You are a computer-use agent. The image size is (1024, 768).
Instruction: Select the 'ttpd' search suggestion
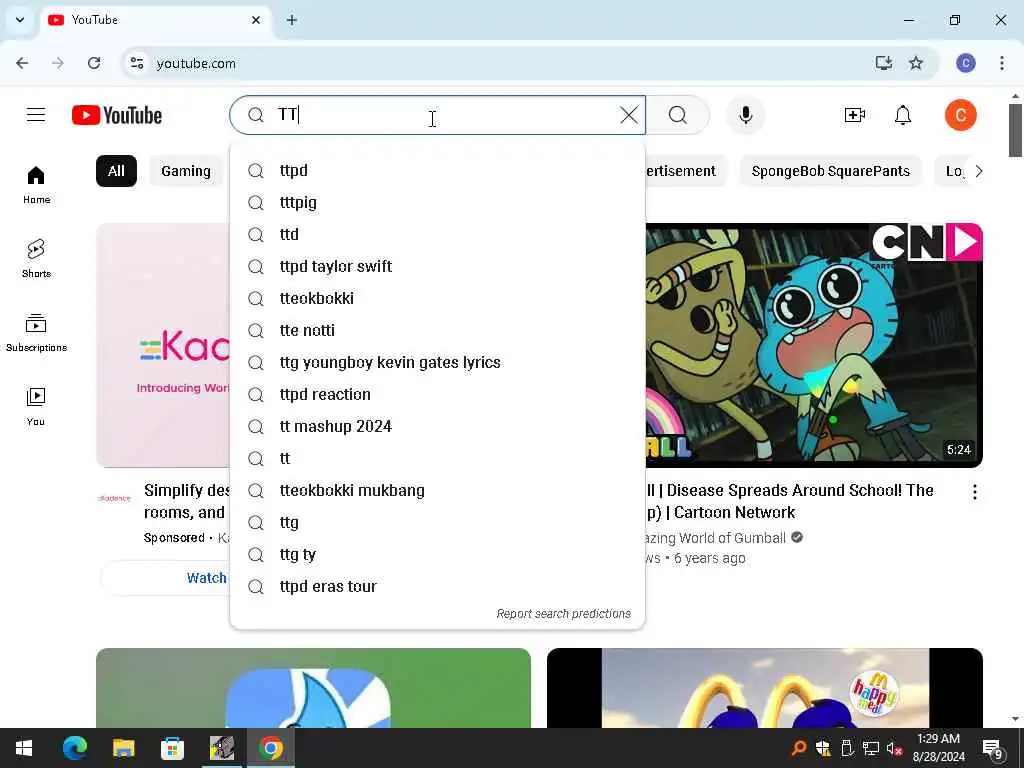pos(438,170)
